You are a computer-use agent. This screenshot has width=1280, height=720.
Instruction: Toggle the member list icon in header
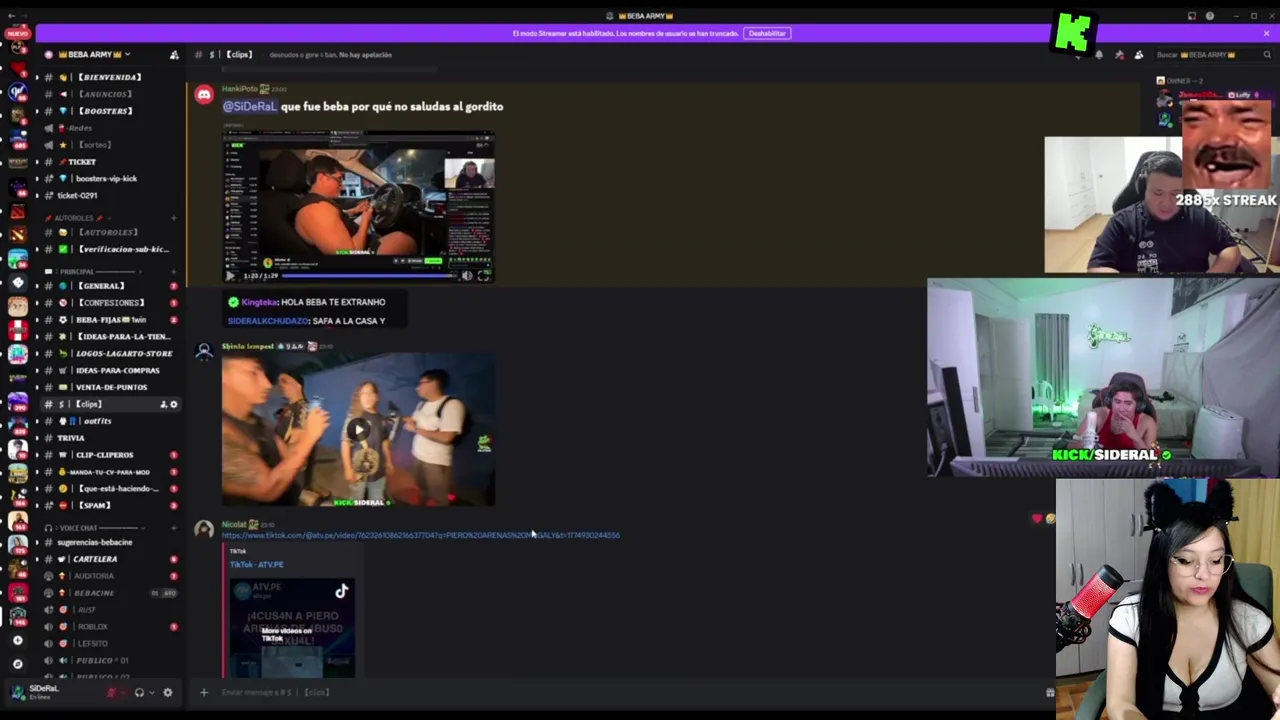click(x=1138, y=55)
